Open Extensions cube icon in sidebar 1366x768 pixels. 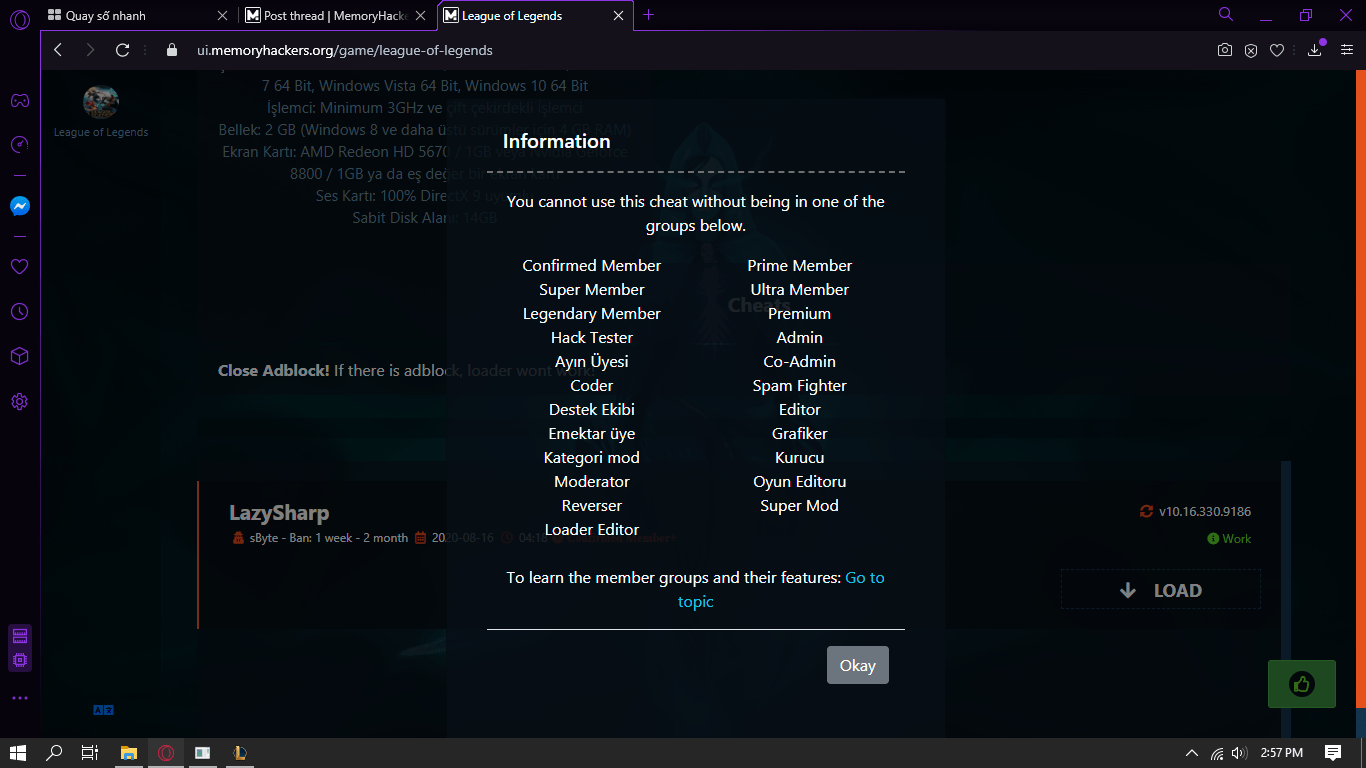pyautogui.click(x=19, y=357)
